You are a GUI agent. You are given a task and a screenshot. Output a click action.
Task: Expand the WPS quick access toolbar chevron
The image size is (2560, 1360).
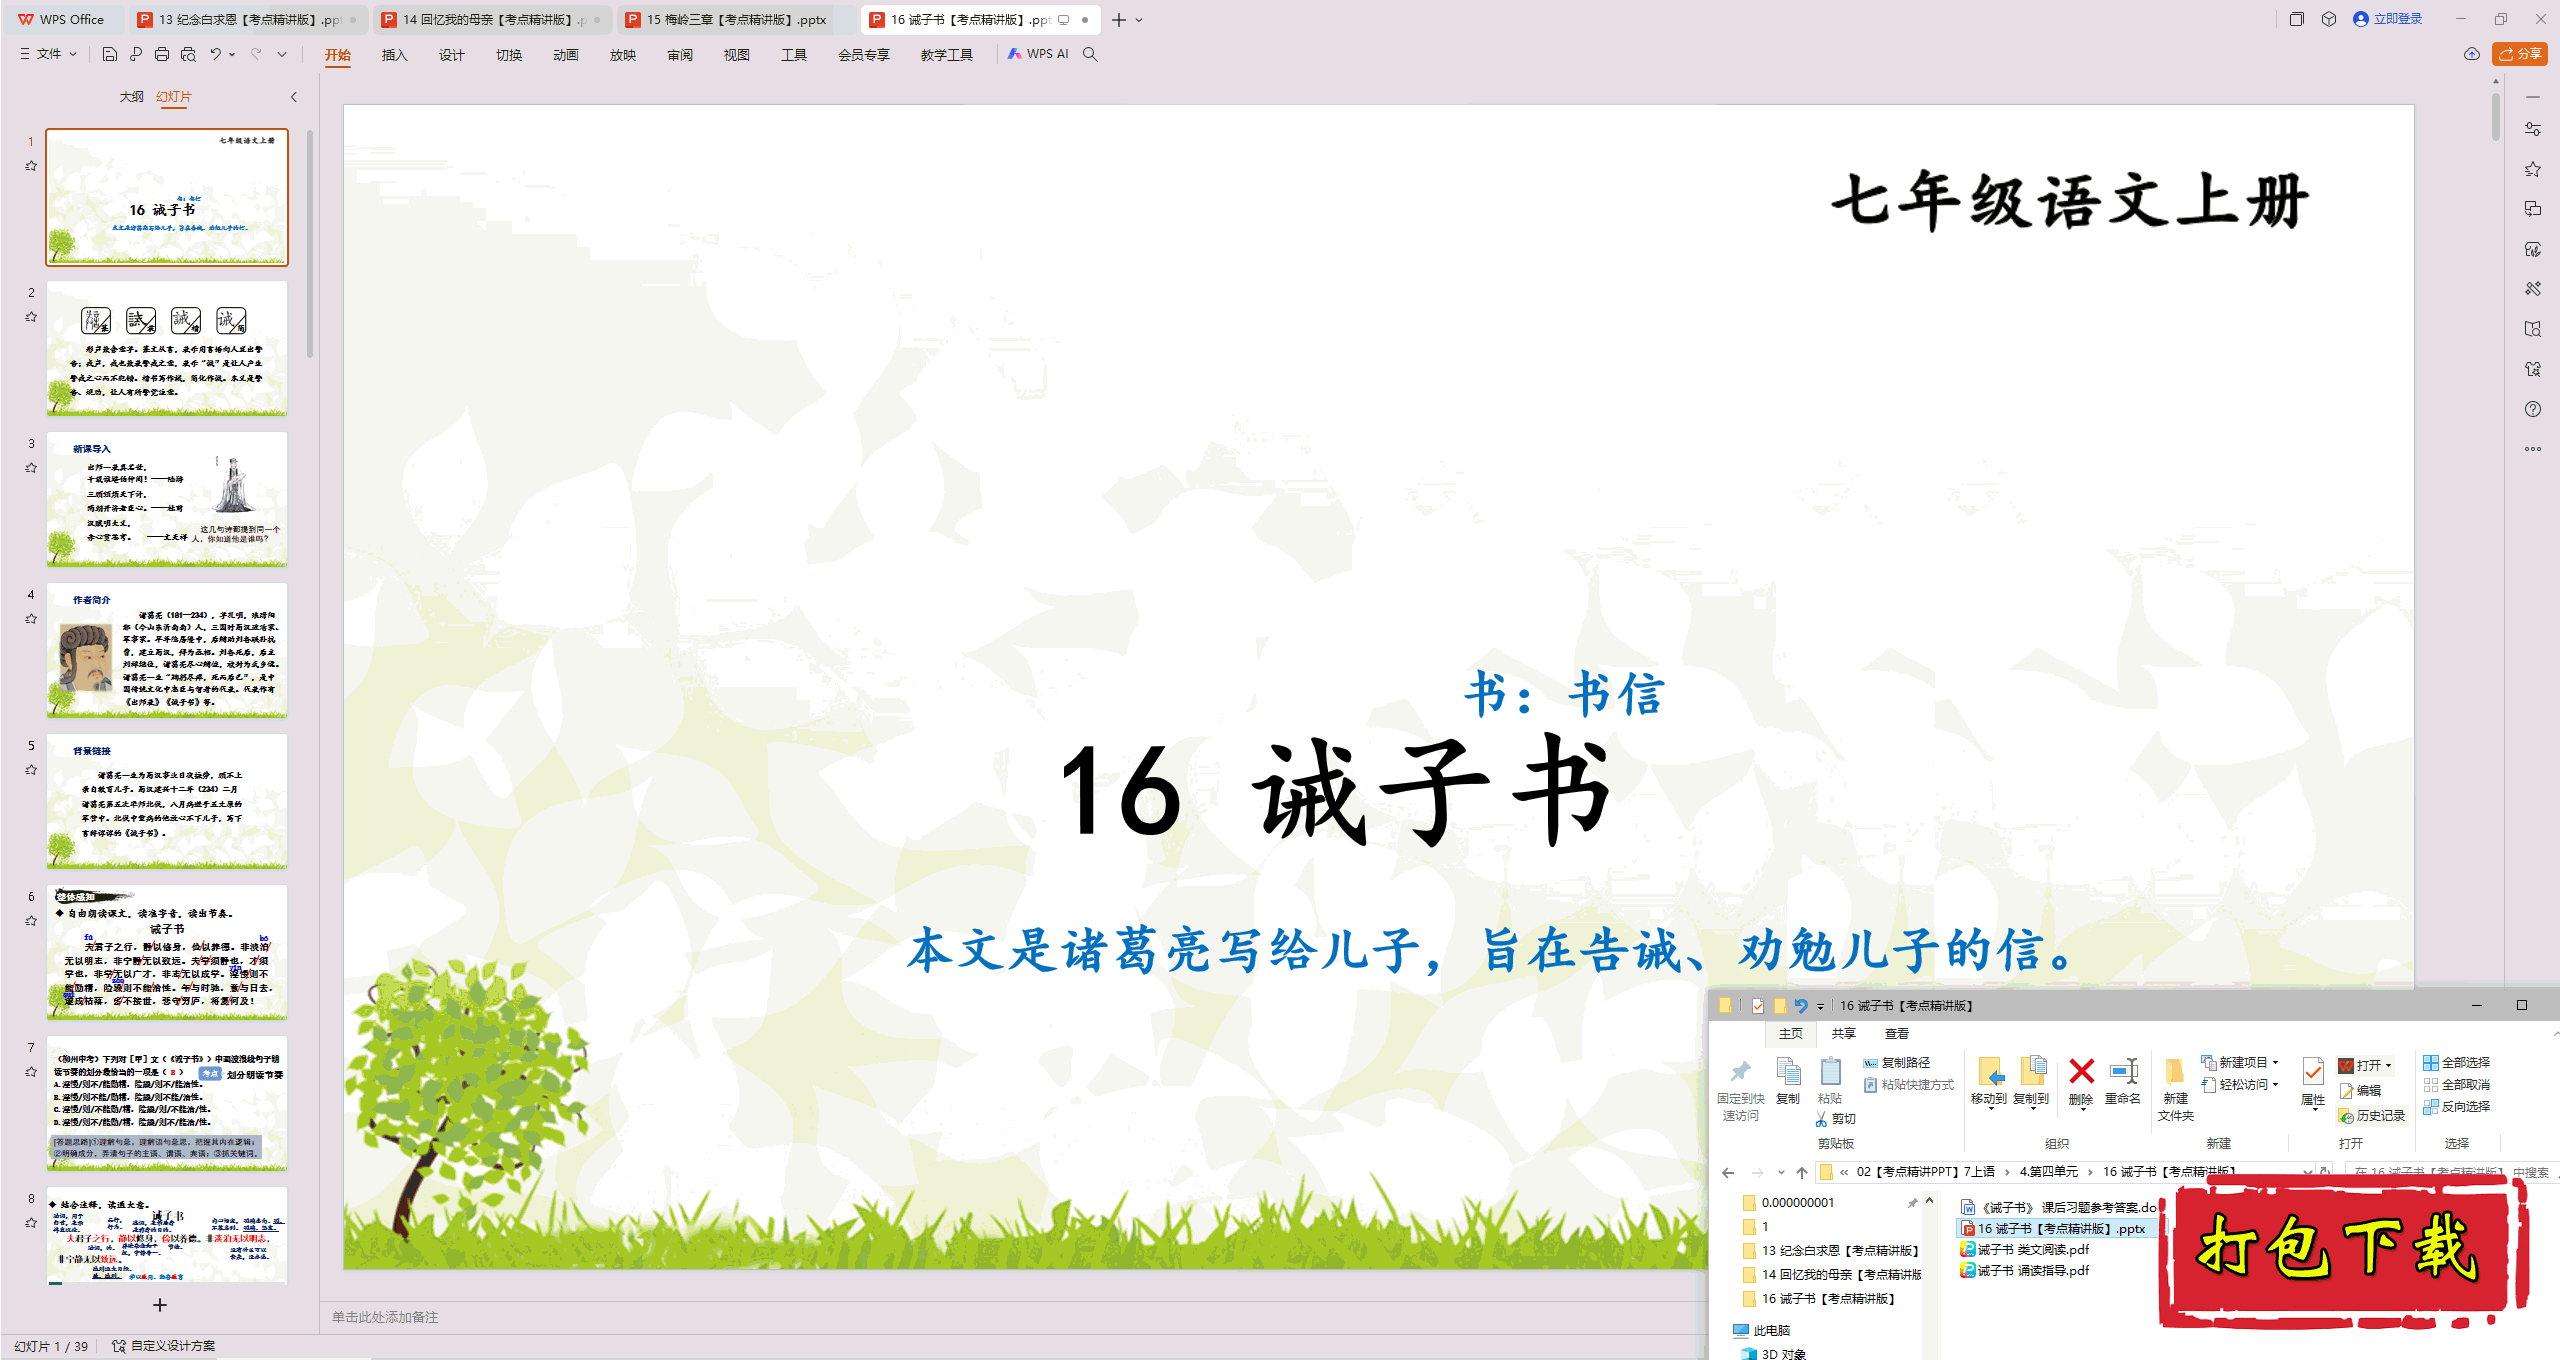(282, 54)
